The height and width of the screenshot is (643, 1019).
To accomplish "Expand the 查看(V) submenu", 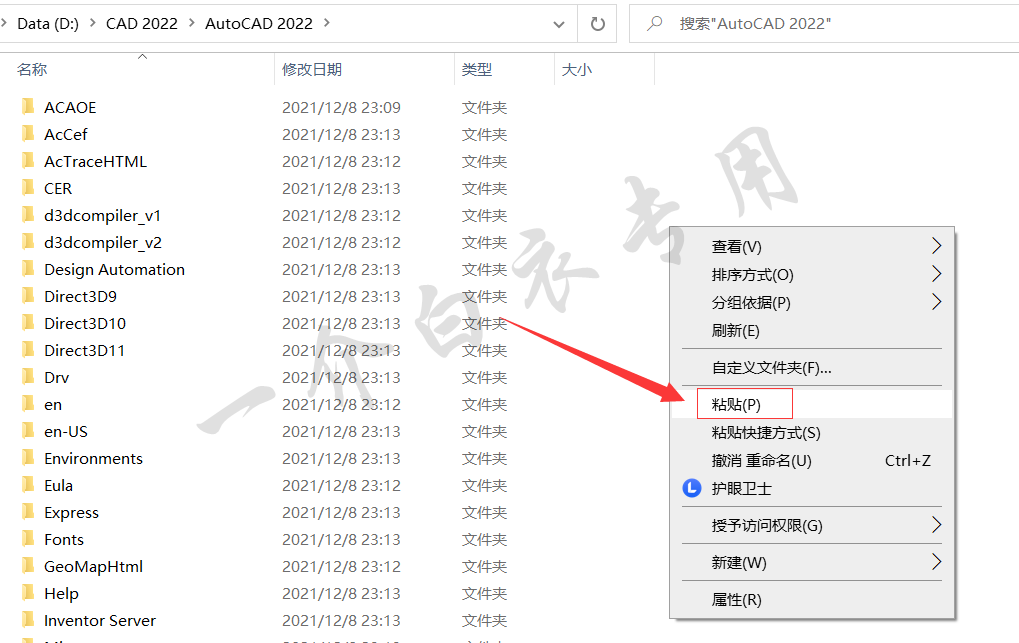I will pos(936,246).
